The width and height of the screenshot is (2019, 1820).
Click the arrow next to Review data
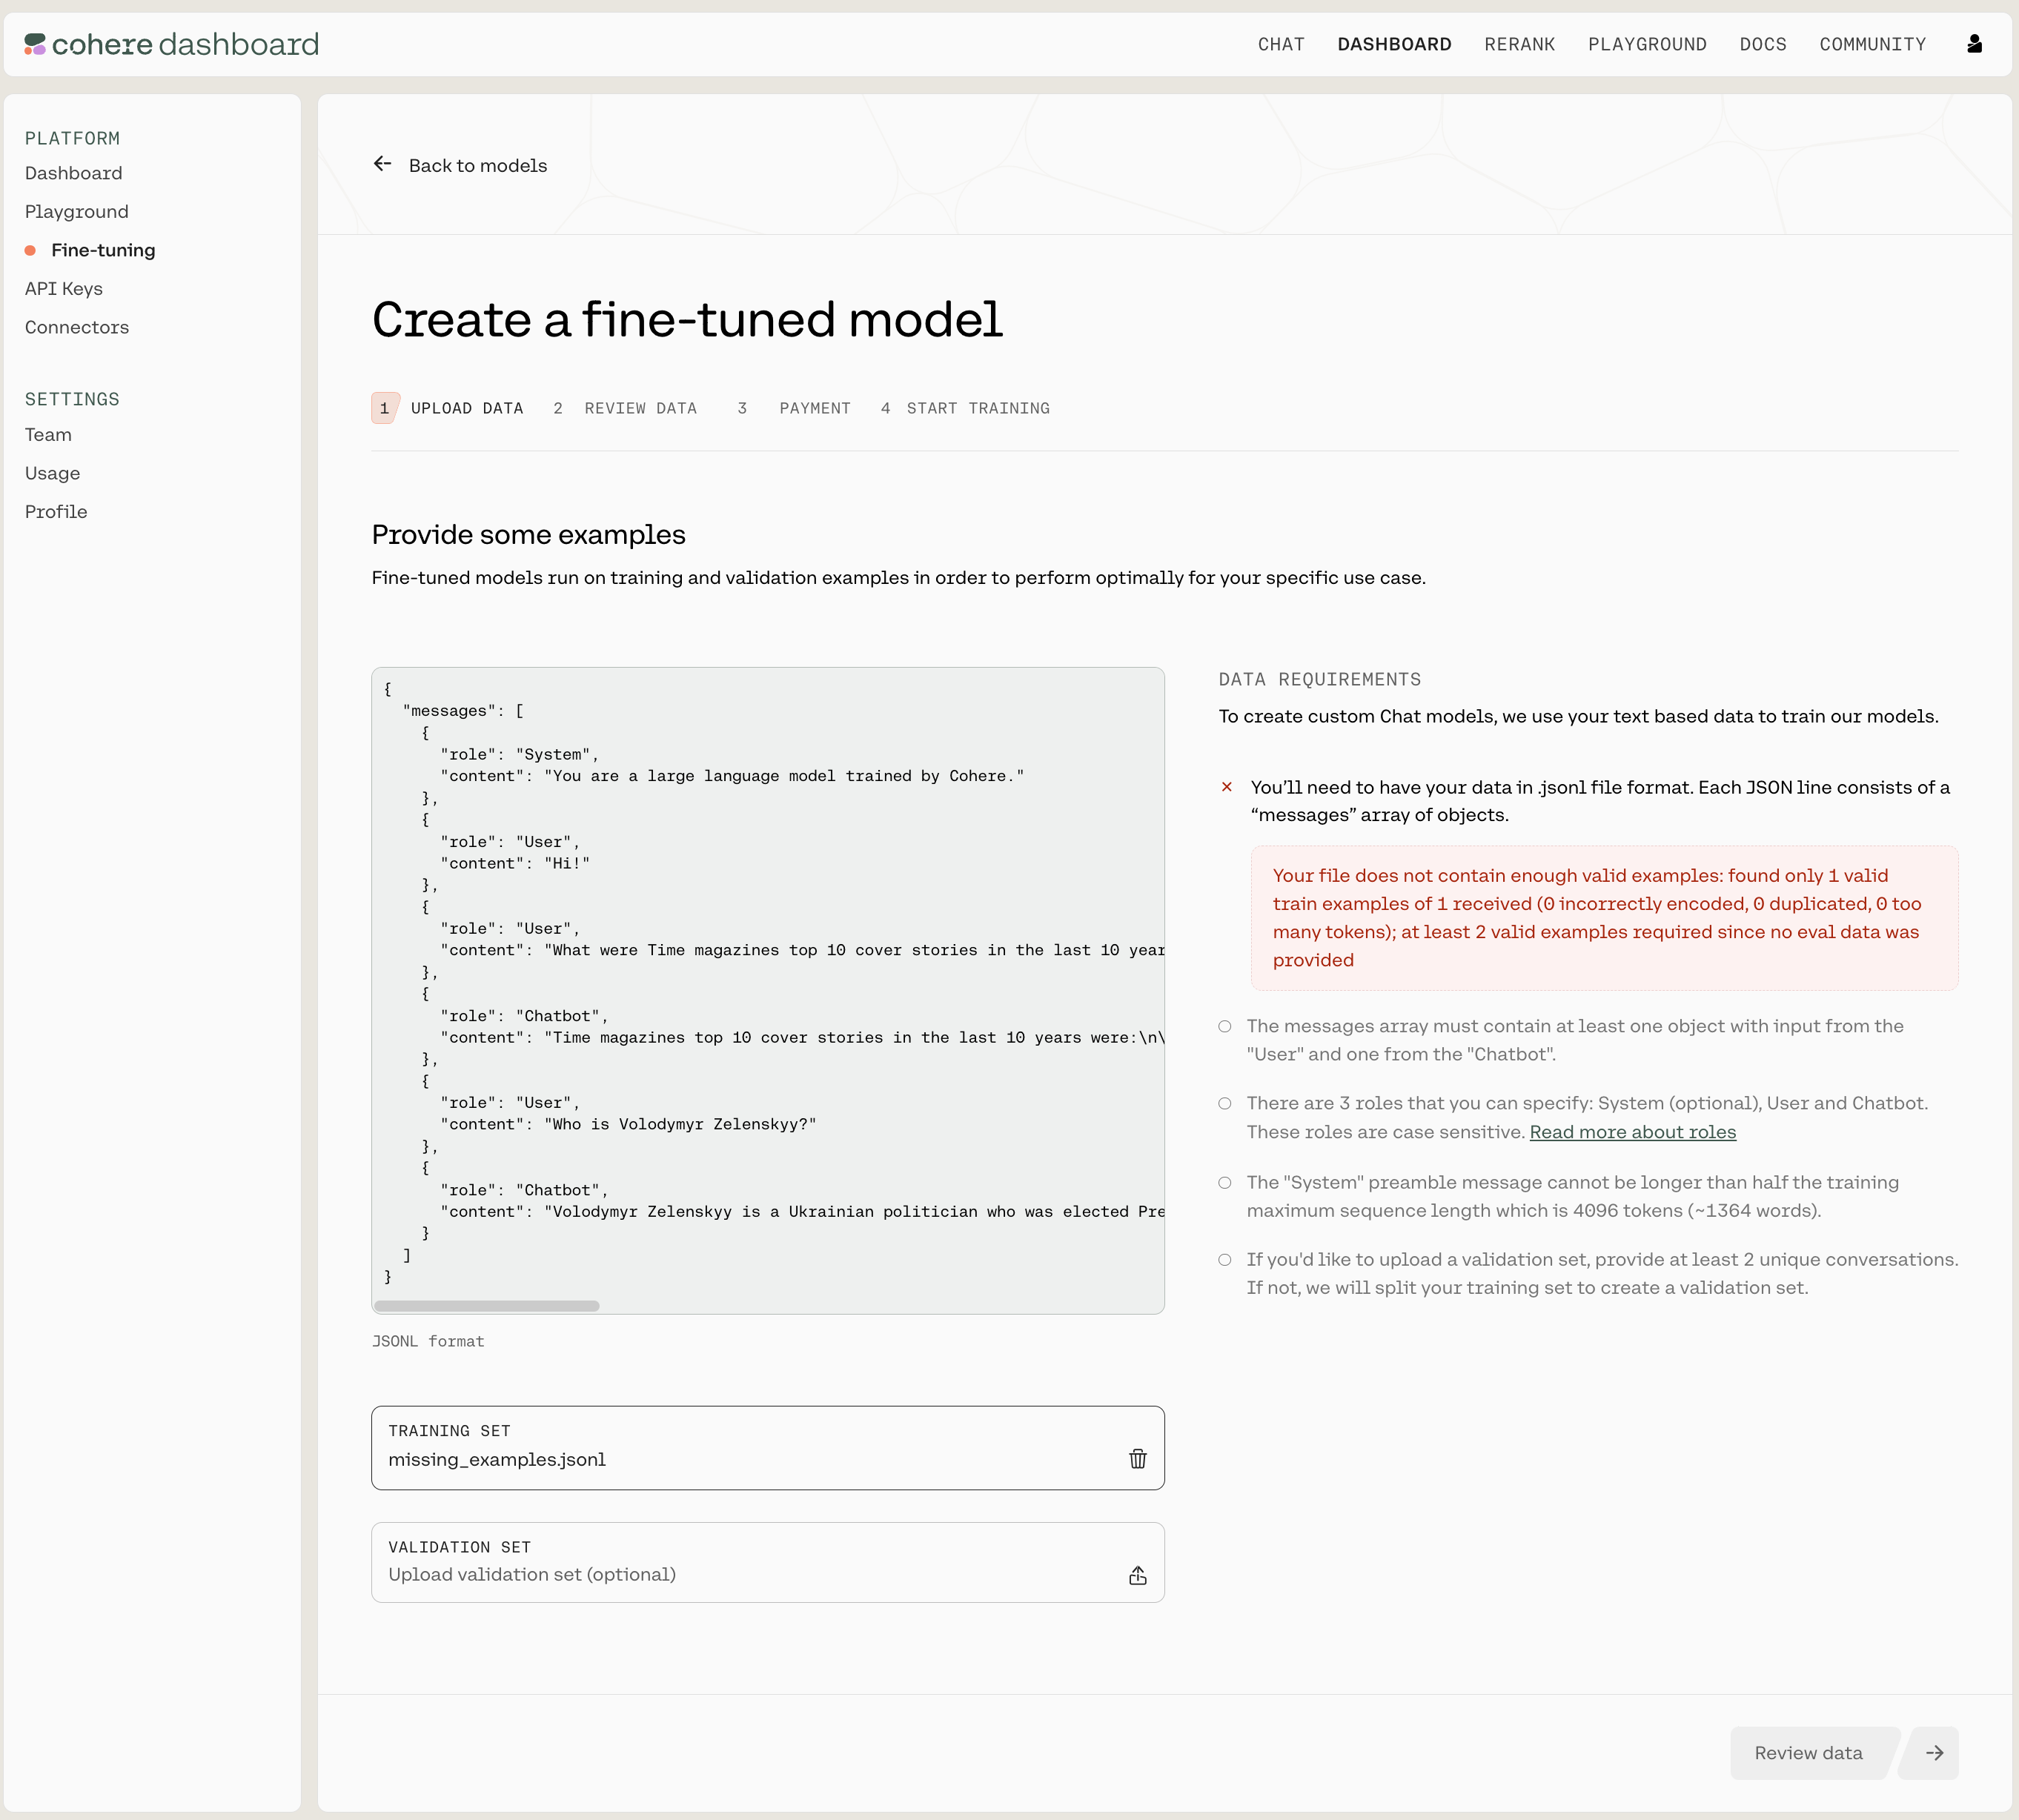(x=1934, y=1753)
